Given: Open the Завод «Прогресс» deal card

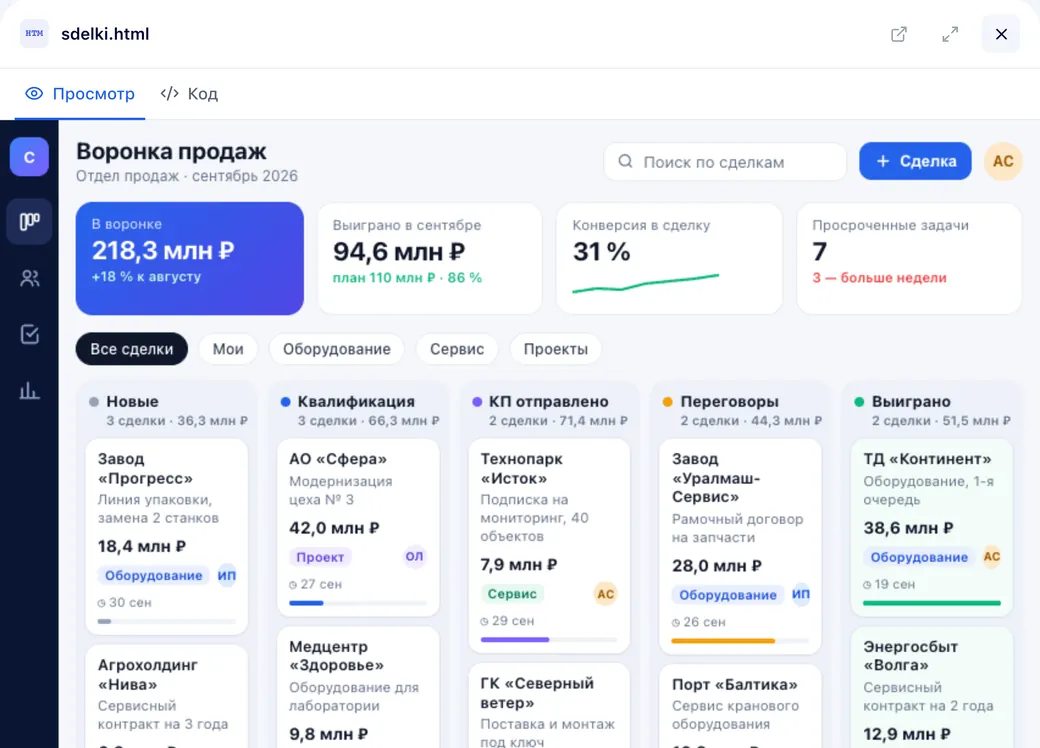Looking at the screenshot, I should pos(166,536).
